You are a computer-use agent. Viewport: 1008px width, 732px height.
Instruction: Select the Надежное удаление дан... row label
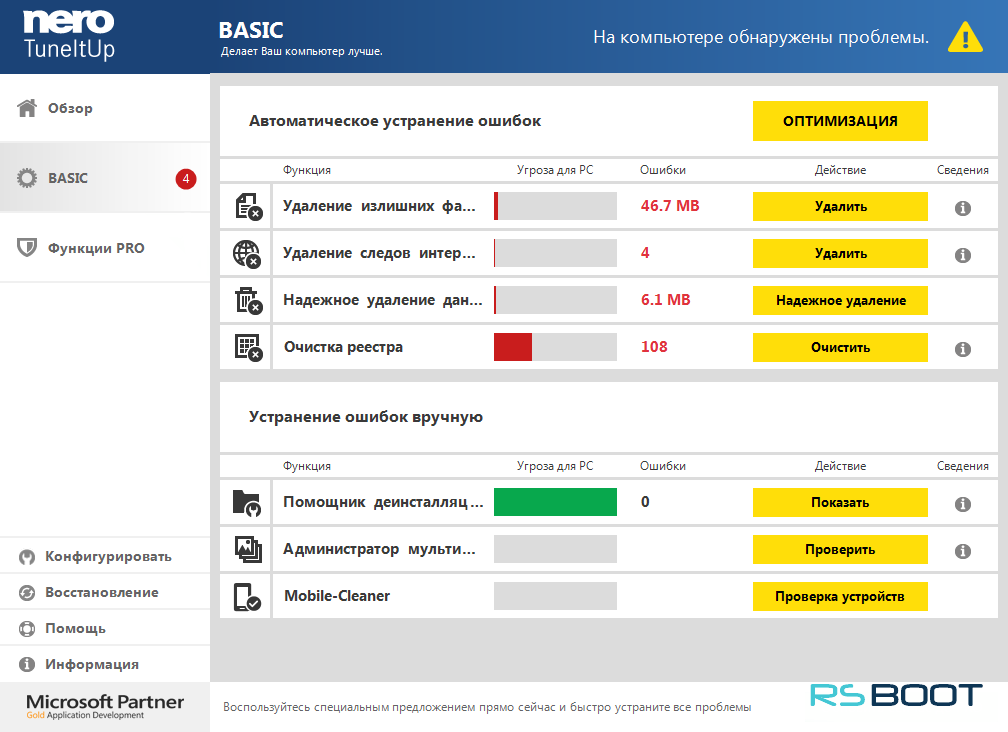tap(382, 300)
